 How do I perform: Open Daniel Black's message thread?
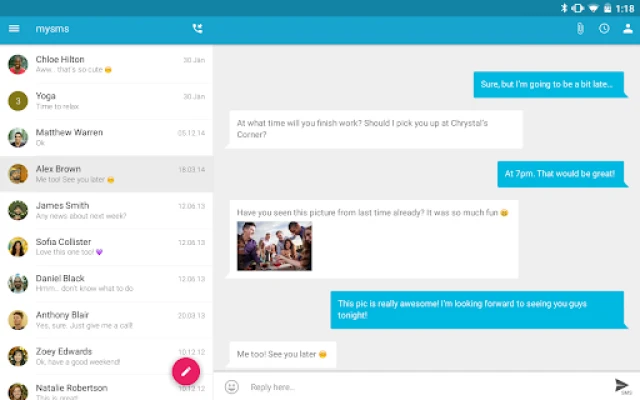[x=106, y=283]
